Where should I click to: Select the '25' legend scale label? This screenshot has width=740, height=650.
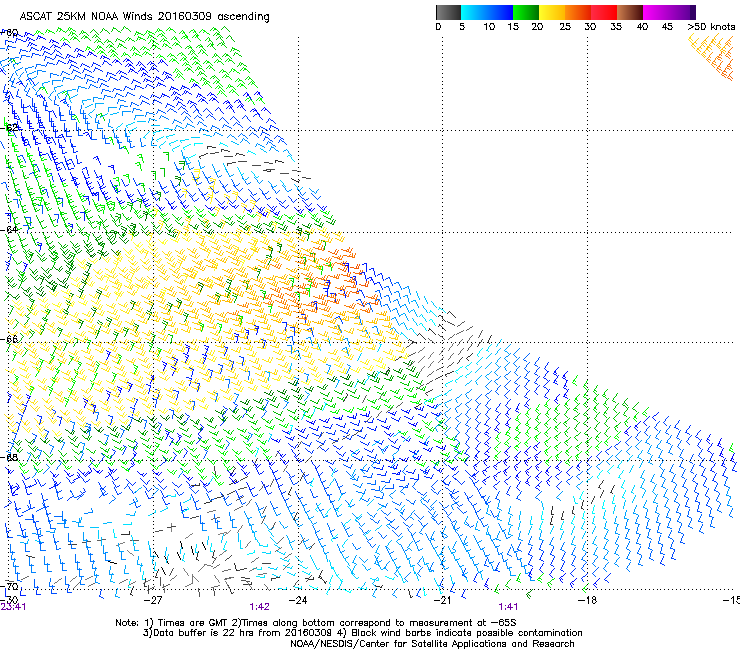pyautogui.click(x=565, y=27)
